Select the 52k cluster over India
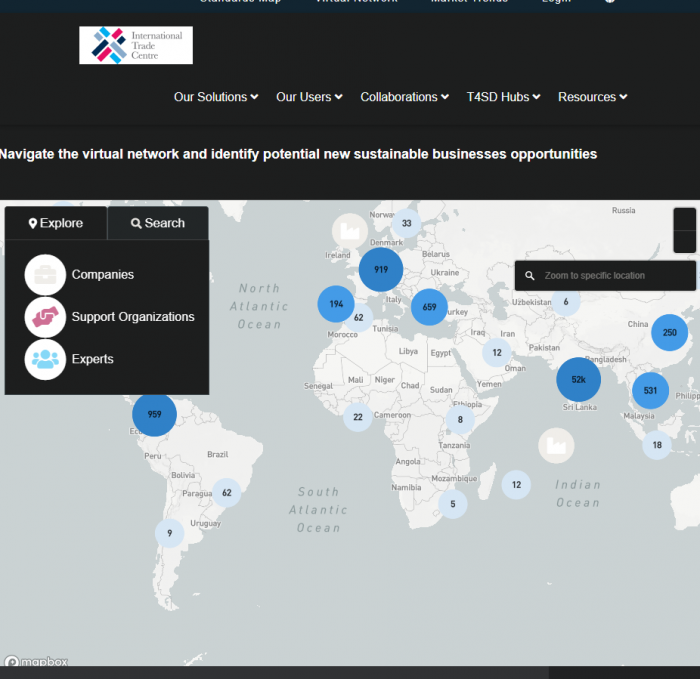Viewport: 700px width, 679px height. click(578, 380)
